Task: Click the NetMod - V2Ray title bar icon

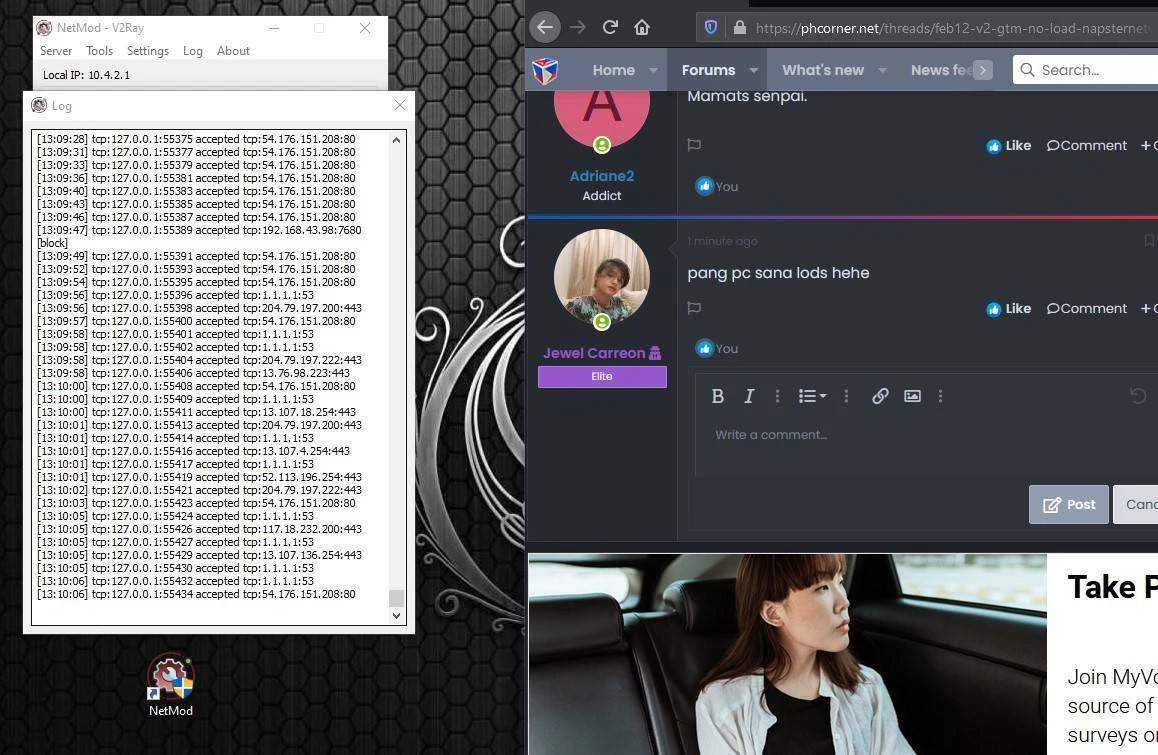Action: [x=44, y=28]
